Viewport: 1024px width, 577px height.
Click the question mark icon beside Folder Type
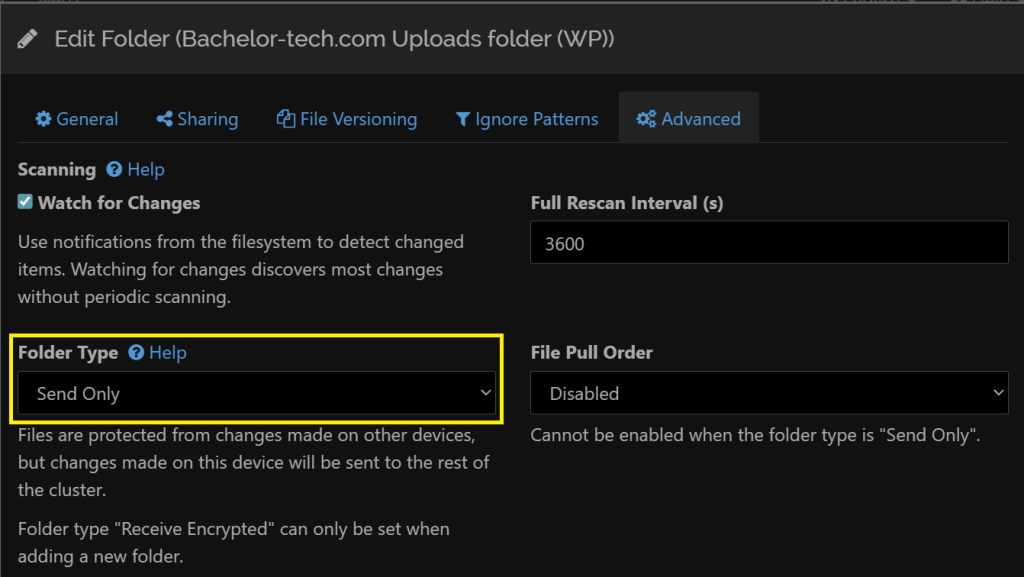click(x=136, y=353)
